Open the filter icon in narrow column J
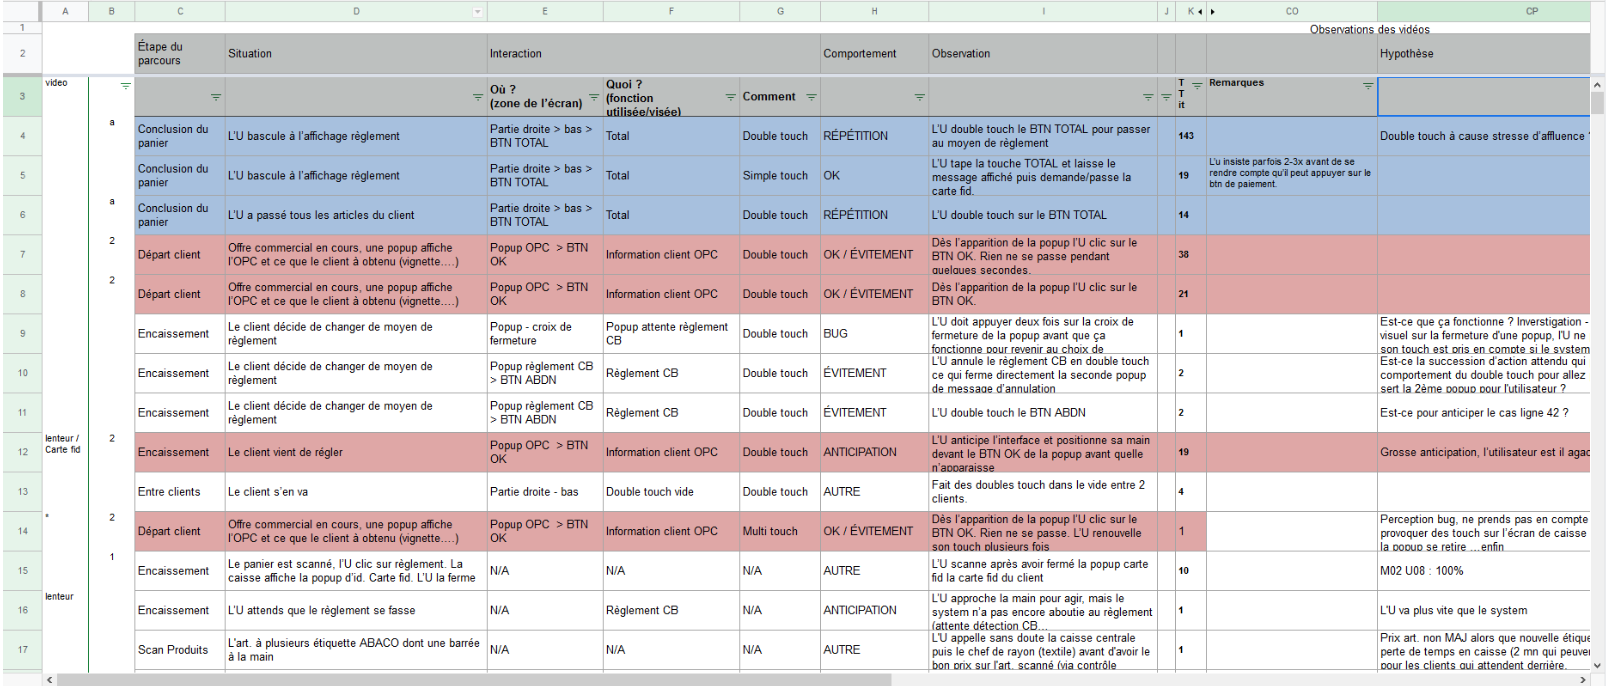 1166,97
